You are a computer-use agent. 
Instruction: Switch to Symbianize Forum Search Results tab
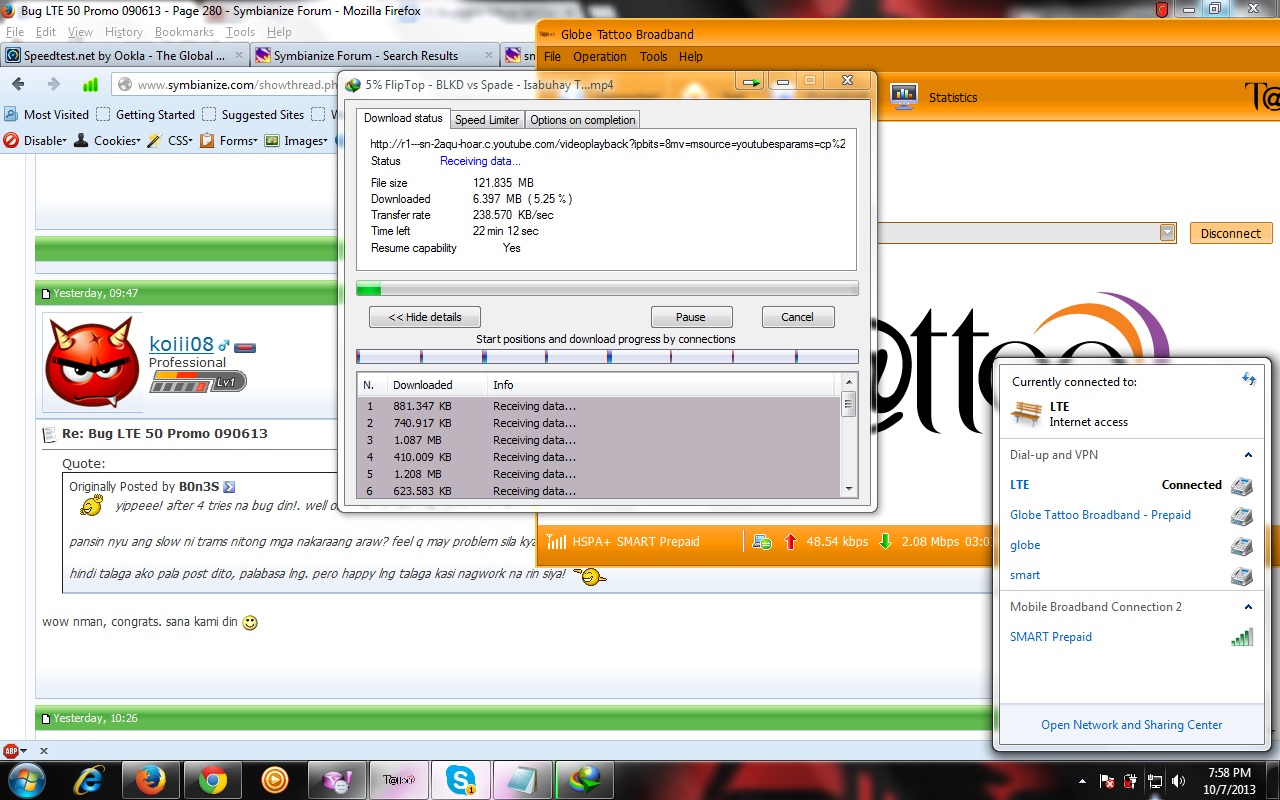click(373, 56)
